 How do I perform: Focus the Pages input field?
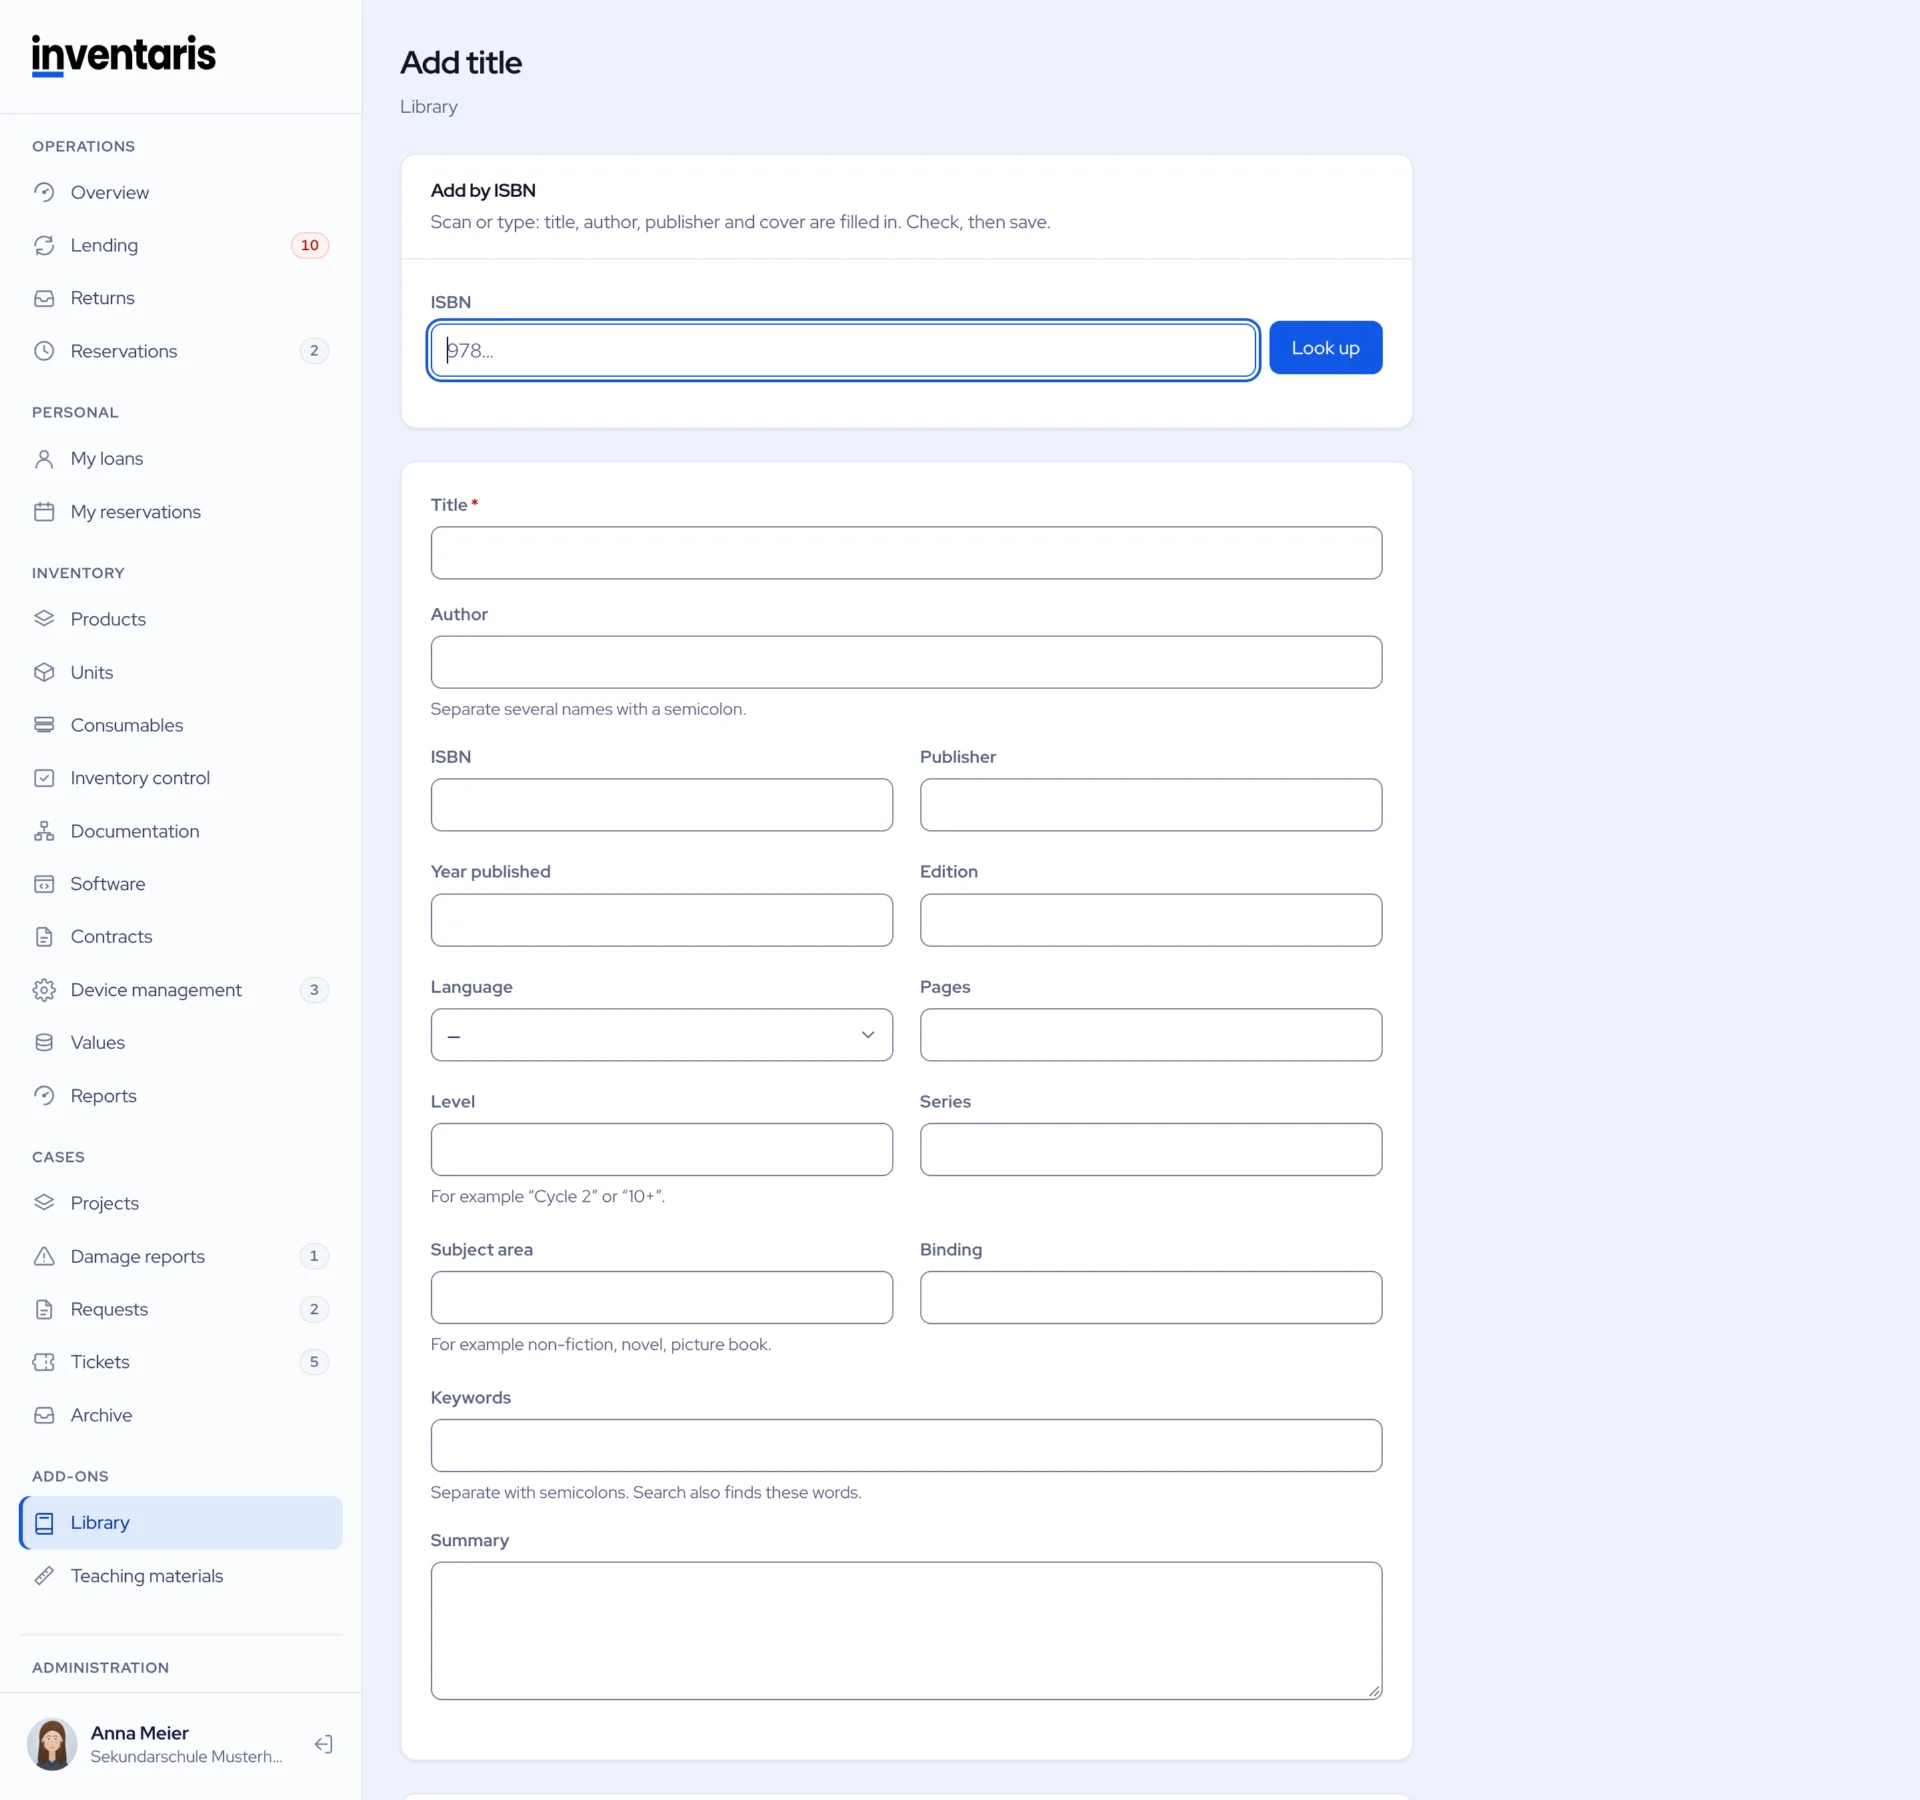coord(1151,1035)
